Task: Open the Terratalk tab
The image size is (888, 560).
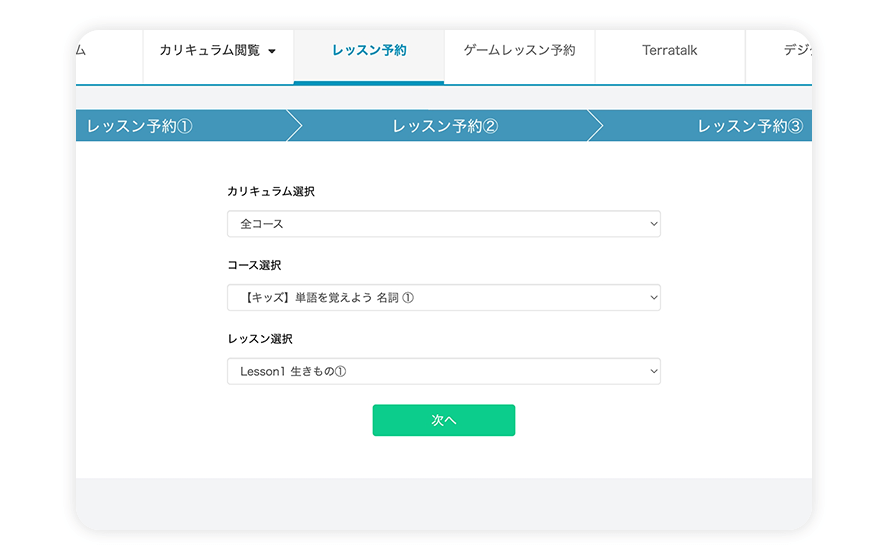Action: 669,51
